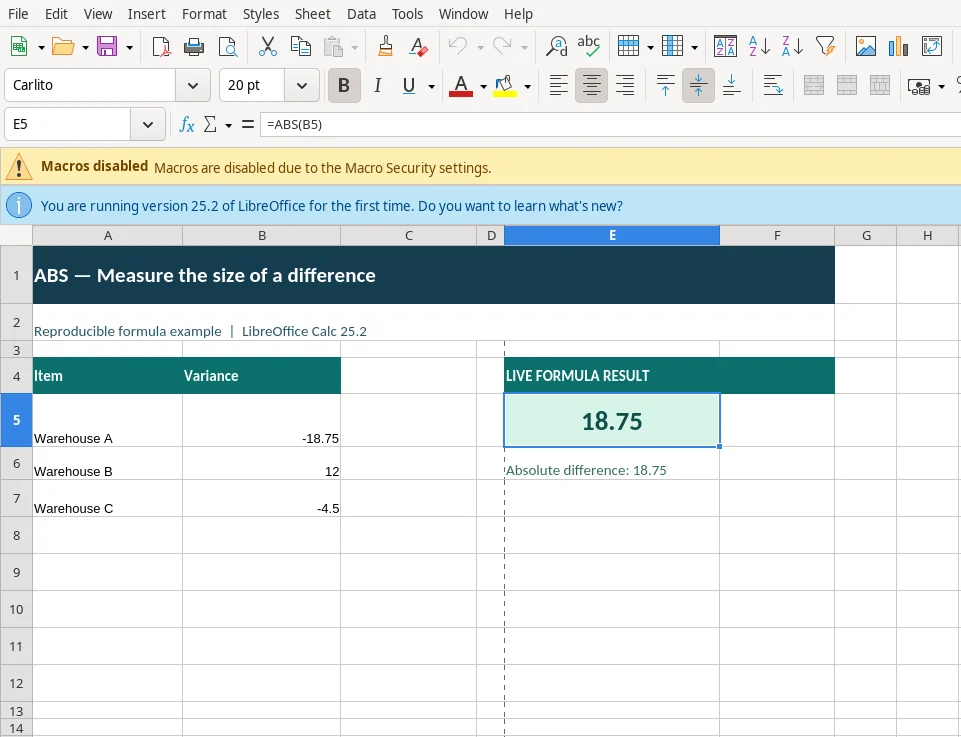The image size is (961, 737).
Task: Align cell content to bottom
Action: pos(731,85)
